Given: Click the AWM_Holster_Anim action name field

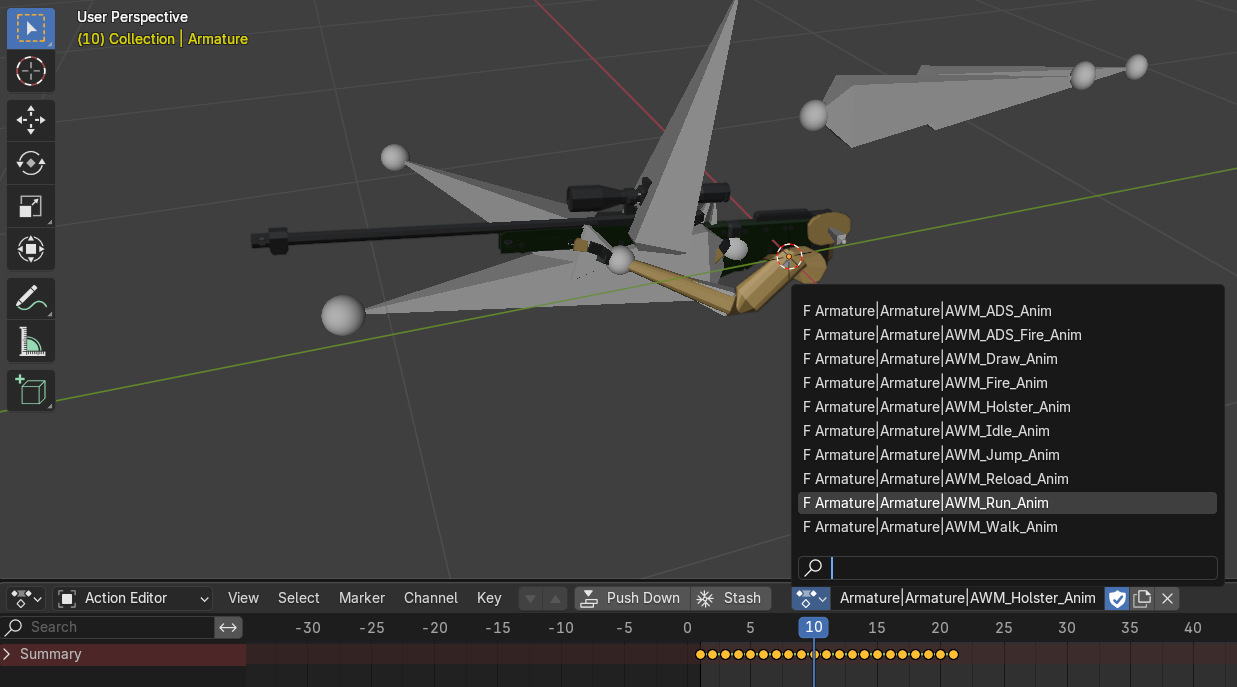Looking at the screenshot, I should [x=967, y=598].
